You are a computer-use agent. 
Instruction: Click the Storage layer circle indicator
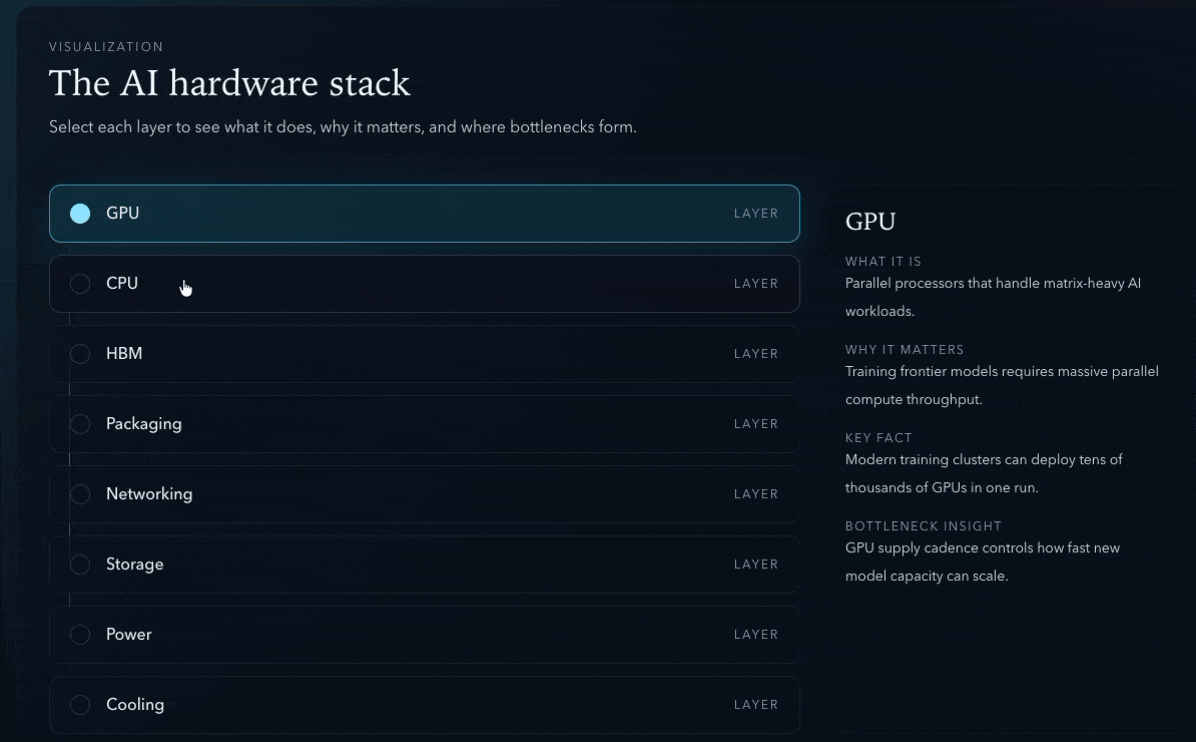click(80, 564)
